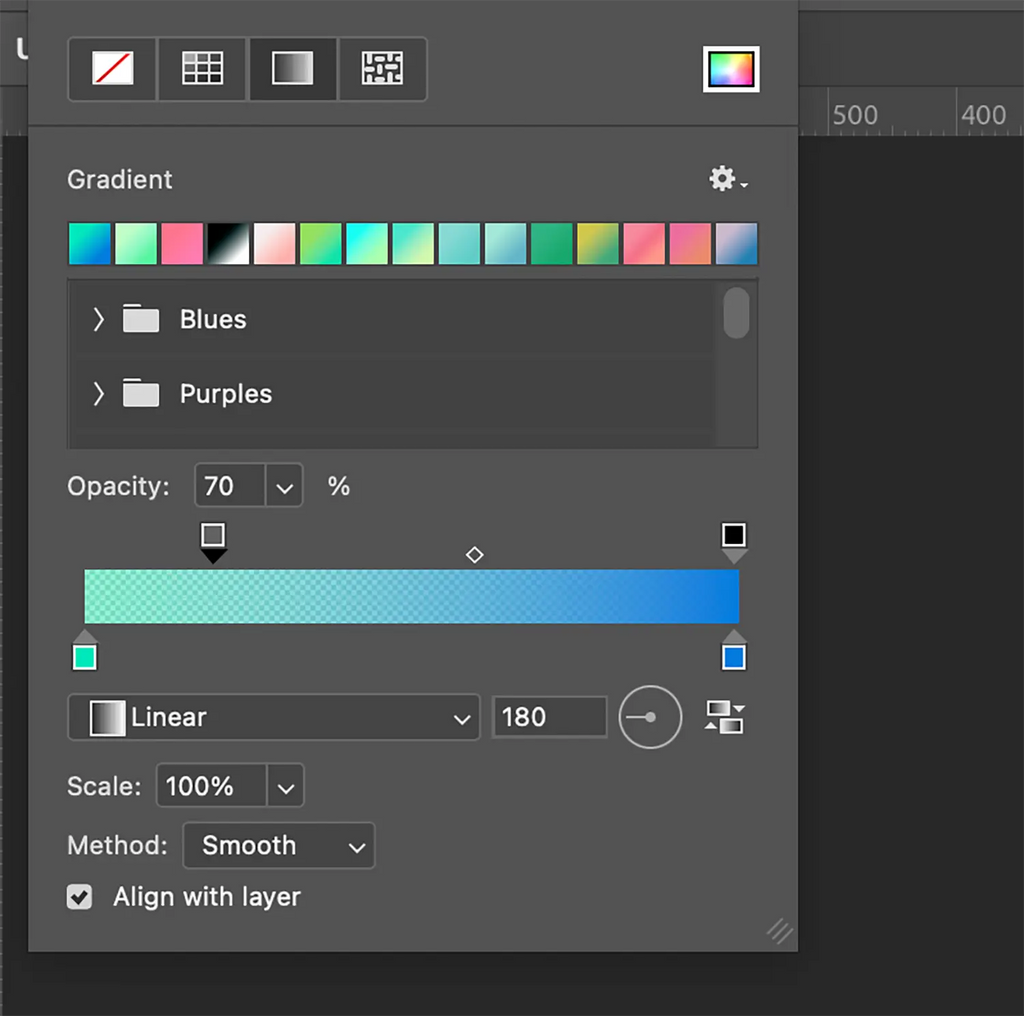Click the Scale field showing 100%
This screenshot has width=1024, height=1016.
212,786
